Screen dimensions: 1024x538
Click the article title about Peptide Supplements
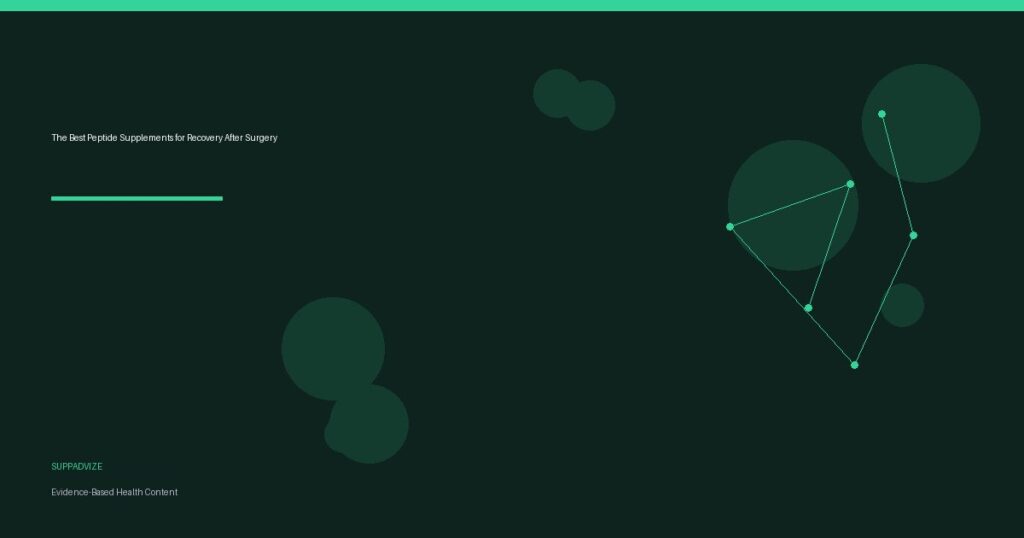point(164,137)
